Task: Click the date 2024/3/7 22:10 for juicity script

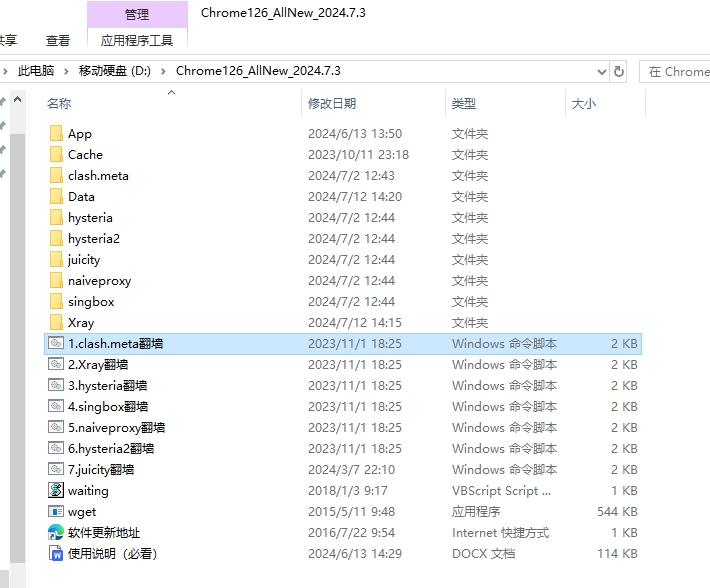Action: point(351,469)
